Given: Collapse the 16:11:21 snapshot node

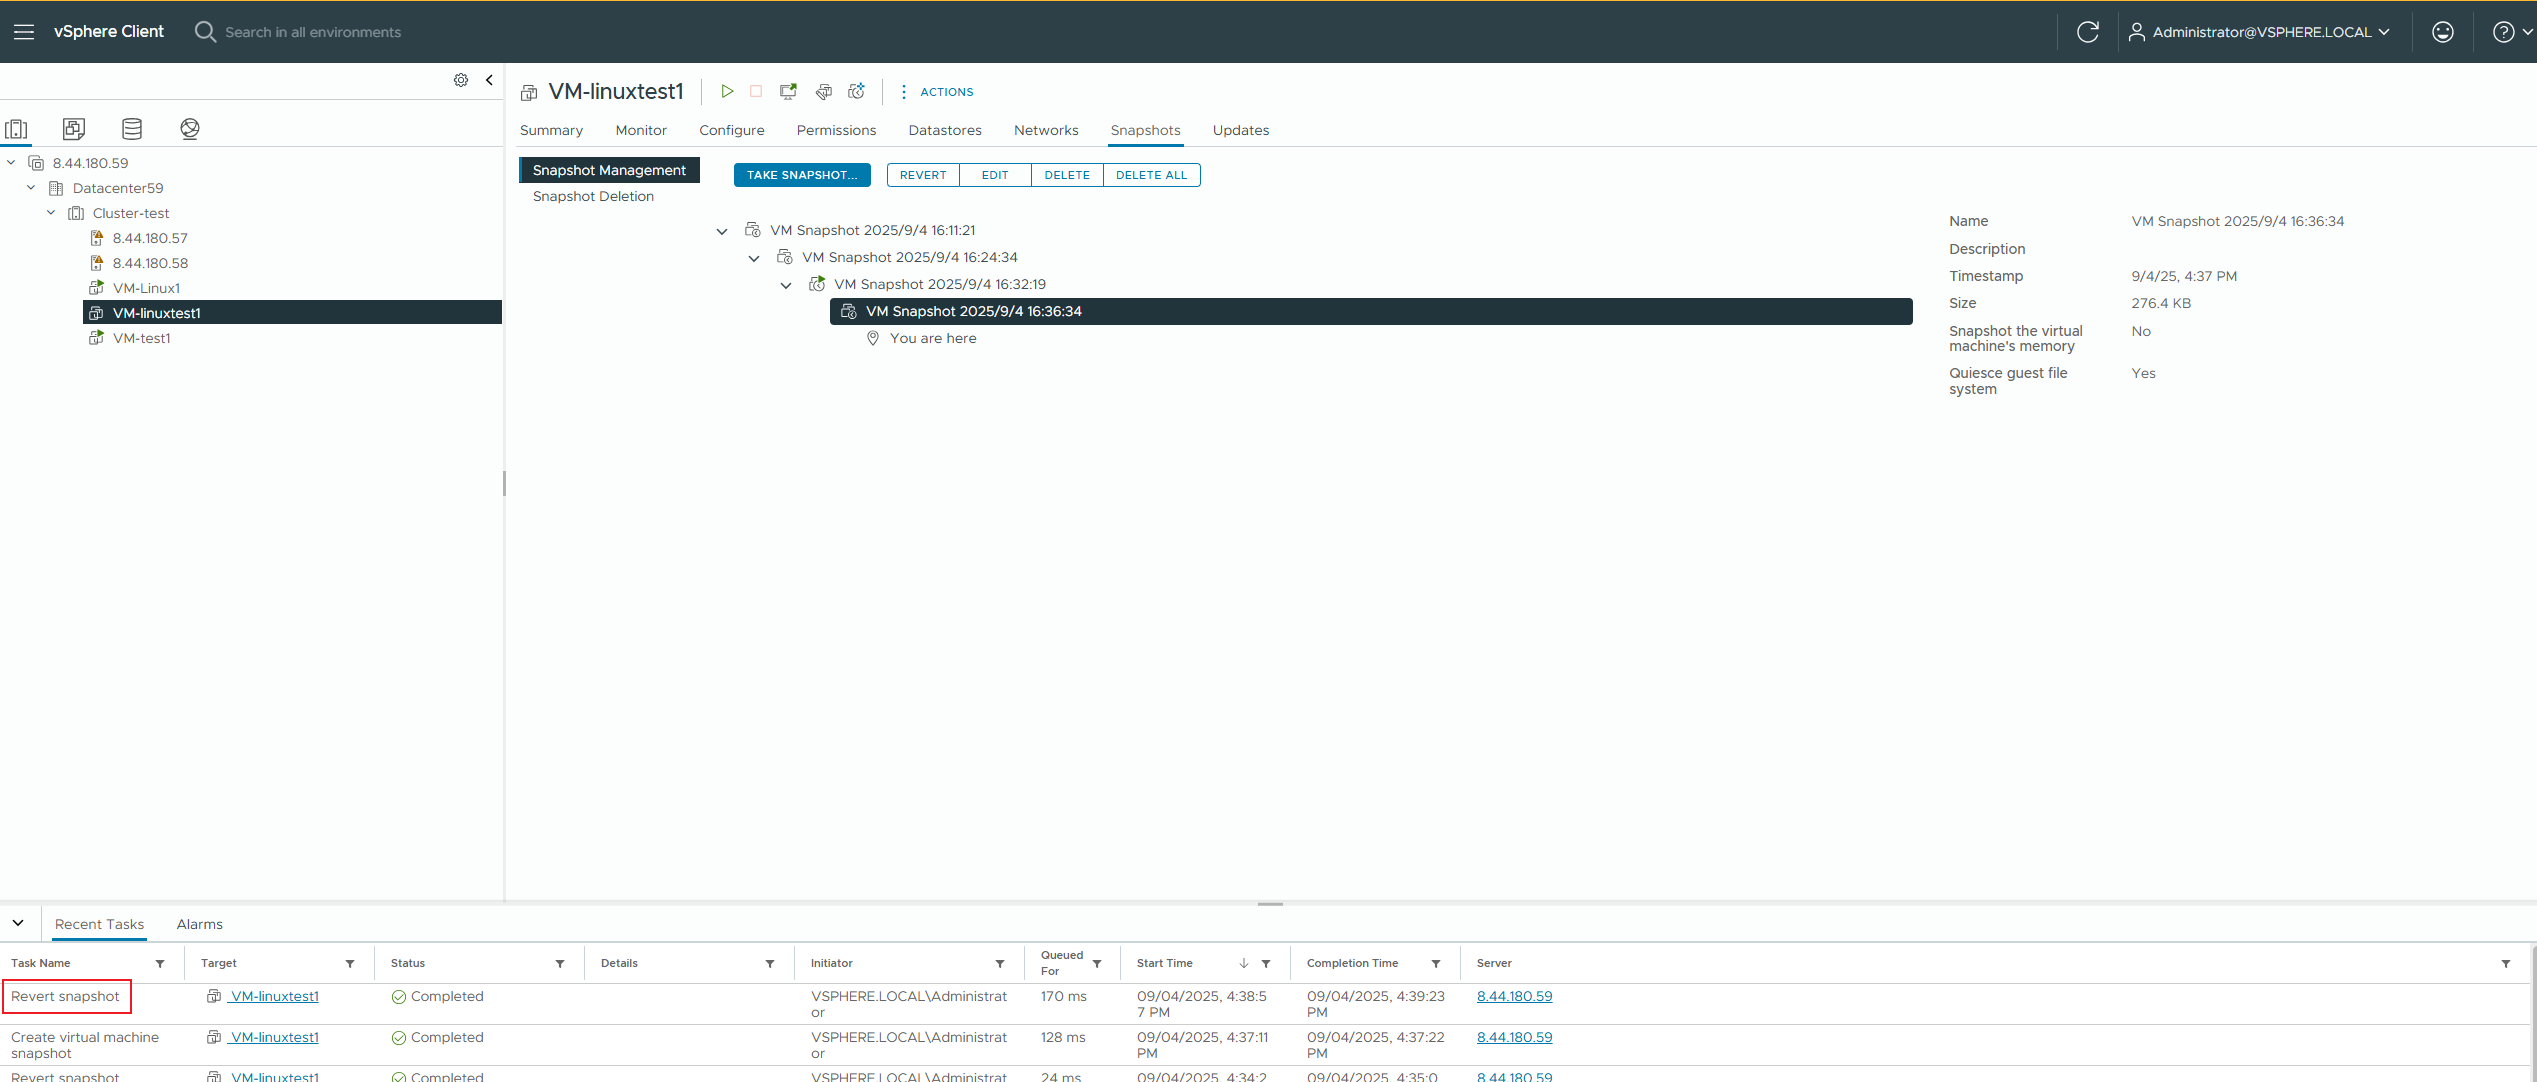Looking at the screenshot, I should (722, 231).
